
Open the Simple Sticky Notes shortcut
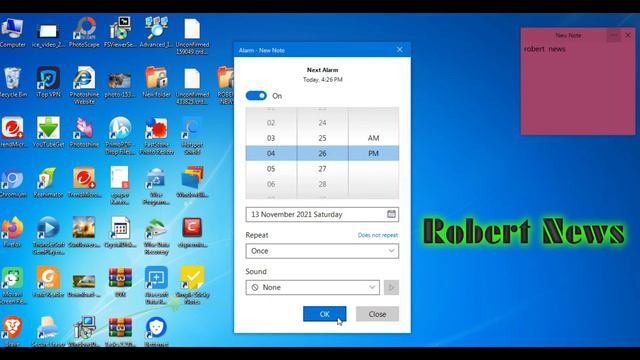(x=192, y=285)
